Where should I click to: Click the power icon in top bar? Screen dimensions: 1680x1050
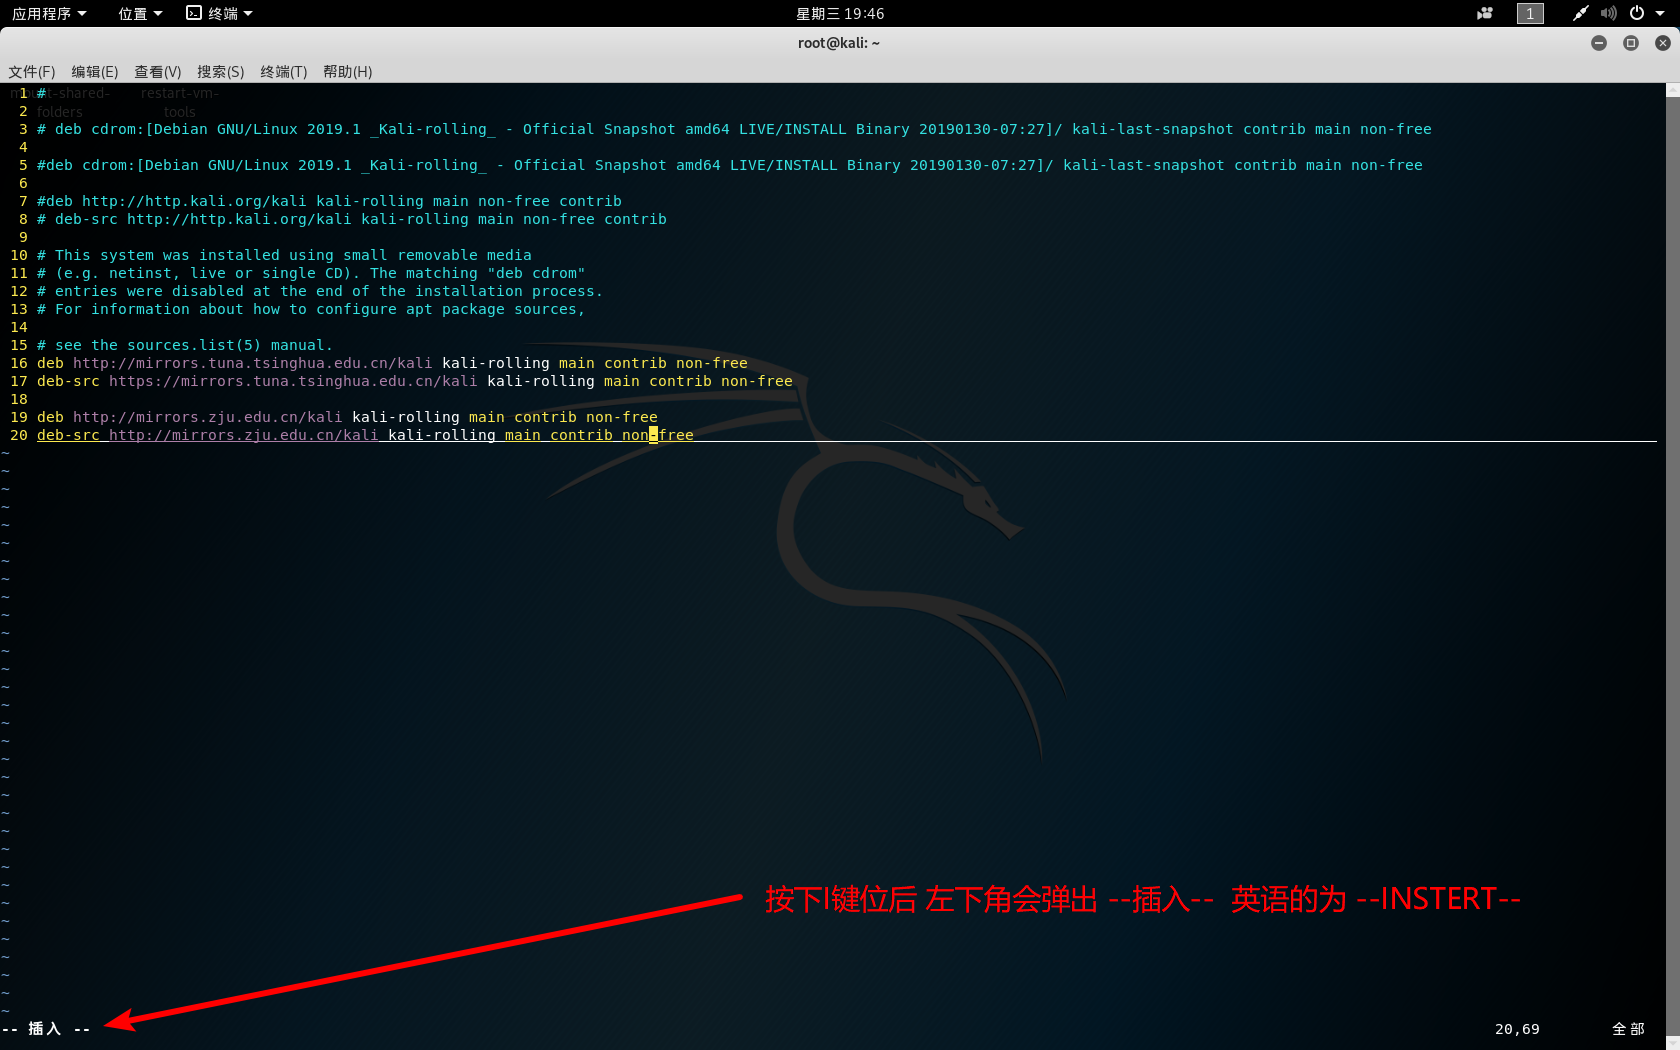pos(1637,13)
